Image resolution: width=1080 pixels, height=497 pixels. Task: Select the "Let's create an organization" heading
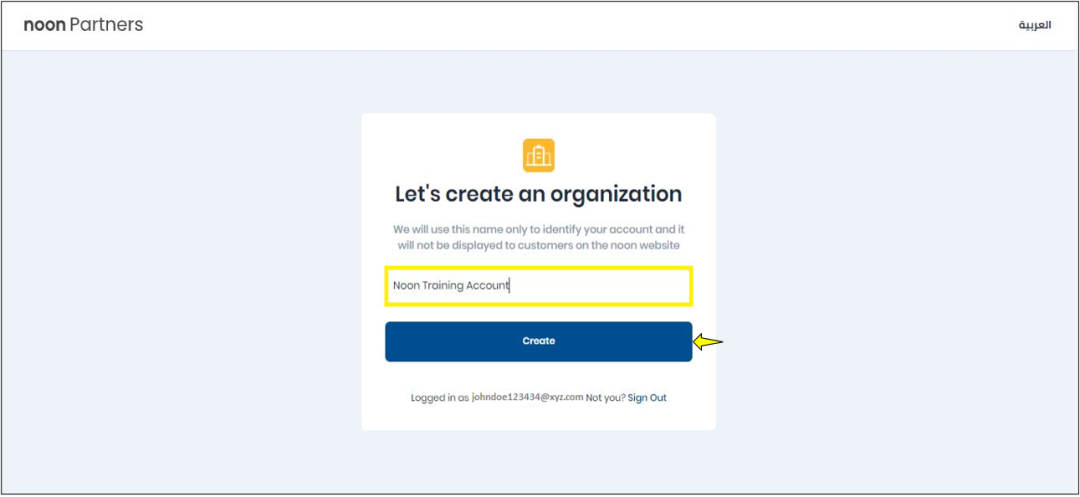coord(539,194)
